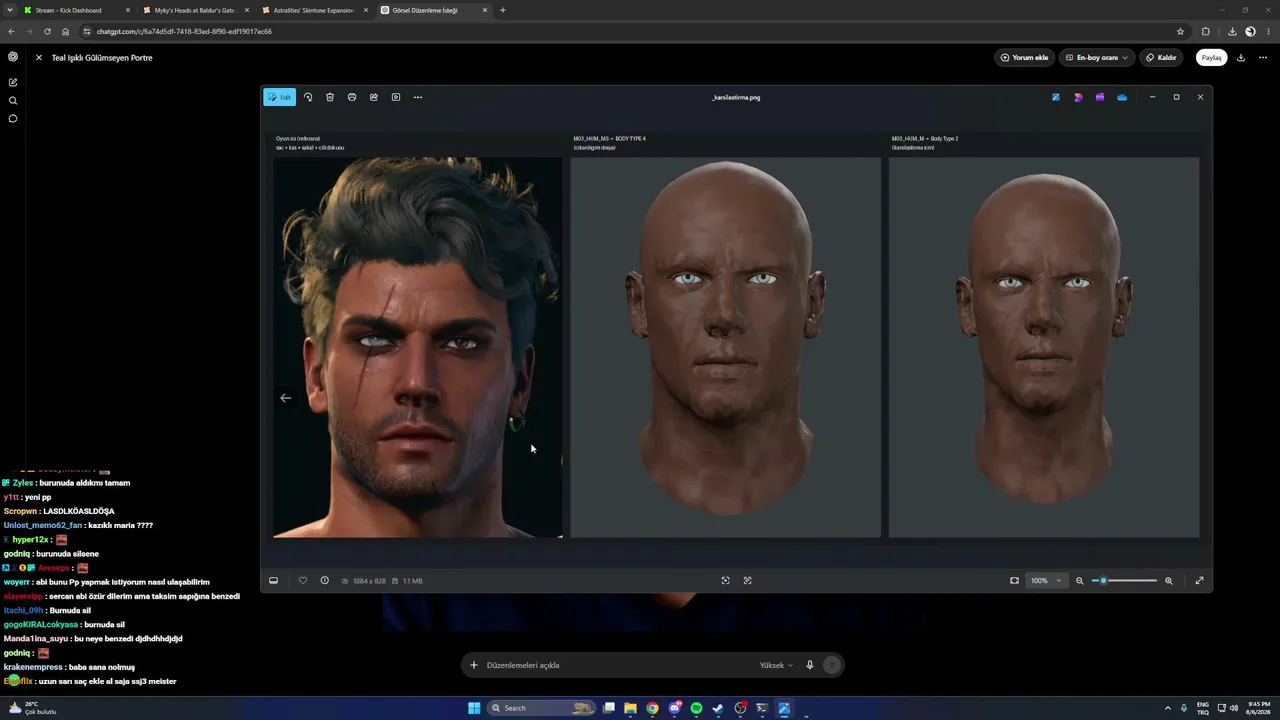Screen dimensions: 1280x720
Task: Share the image from Photos toolbar
Action: click(374, 97)
